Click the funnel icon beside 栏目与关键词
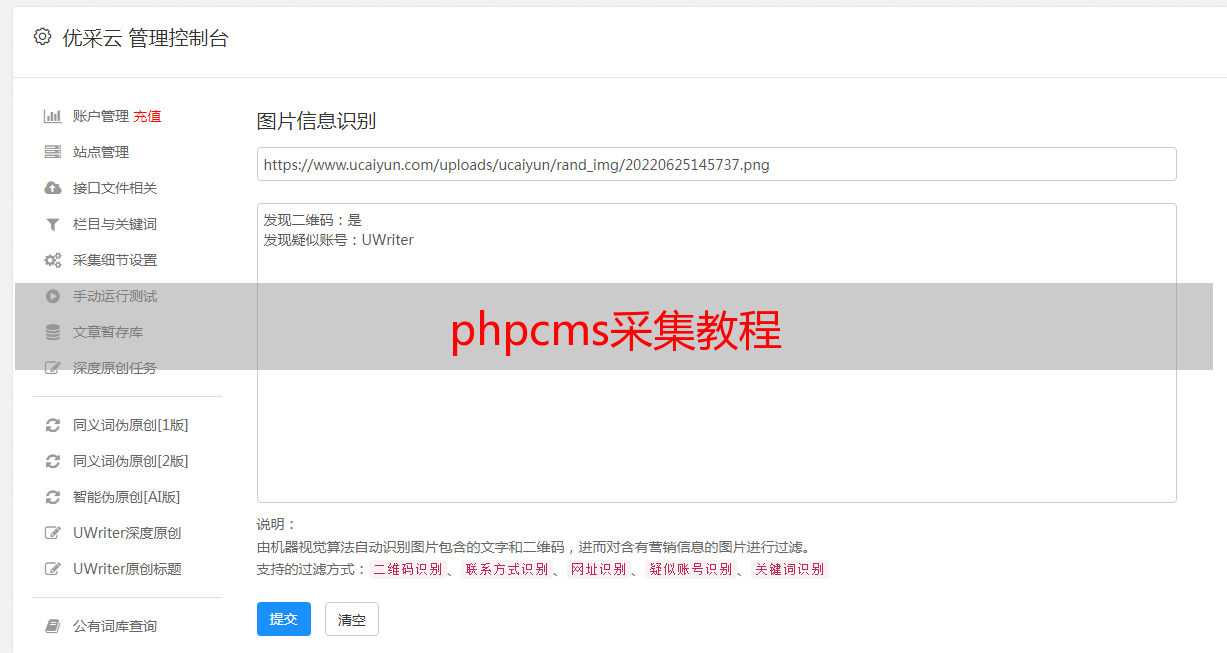 pyautogui.click(x=53, y=224)
